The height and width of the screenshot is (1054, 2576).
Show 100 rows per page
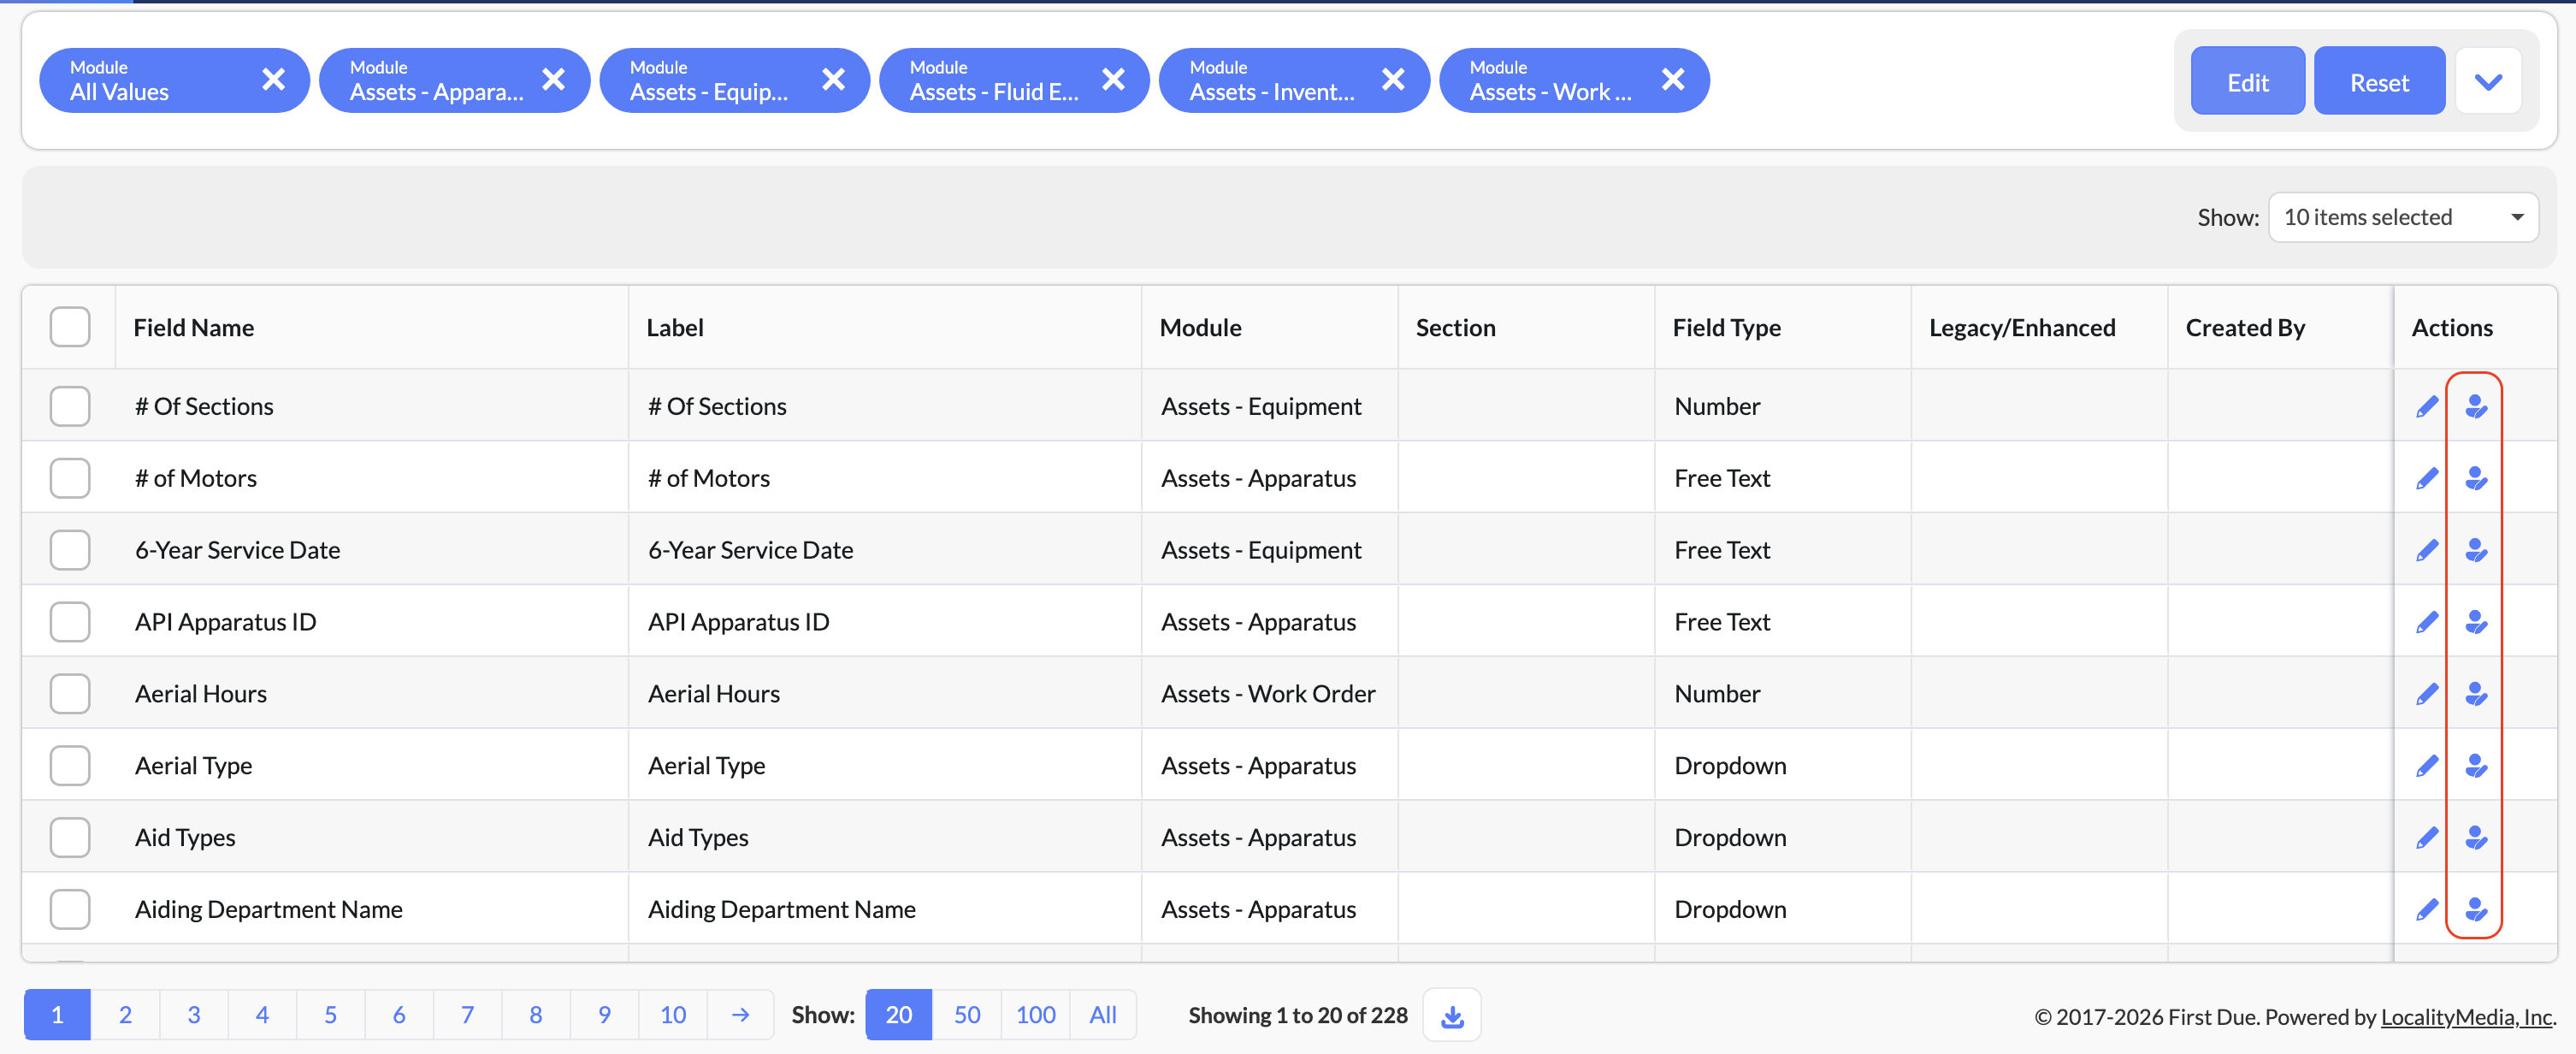tap(1035, 1015)
